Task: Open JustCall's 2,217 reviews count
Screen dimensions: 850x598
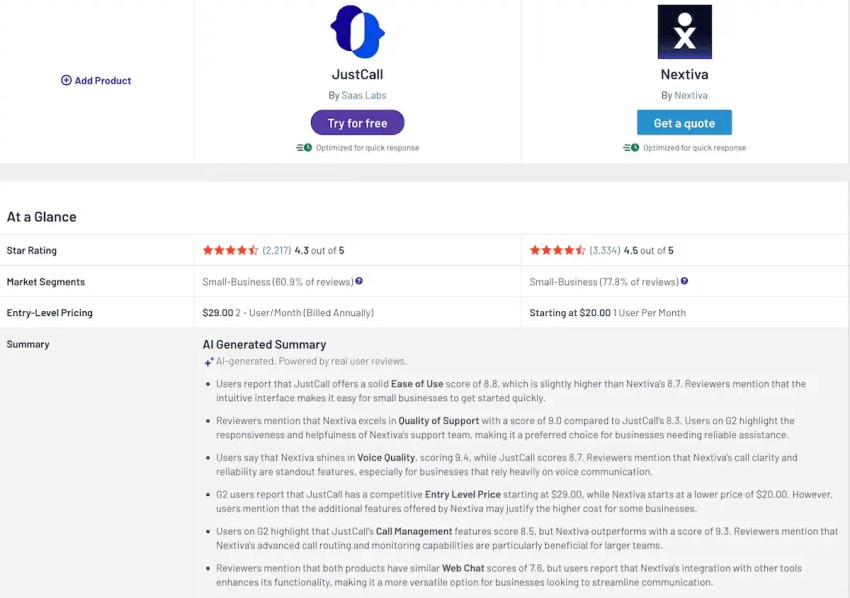Action: tap(277, 250)
